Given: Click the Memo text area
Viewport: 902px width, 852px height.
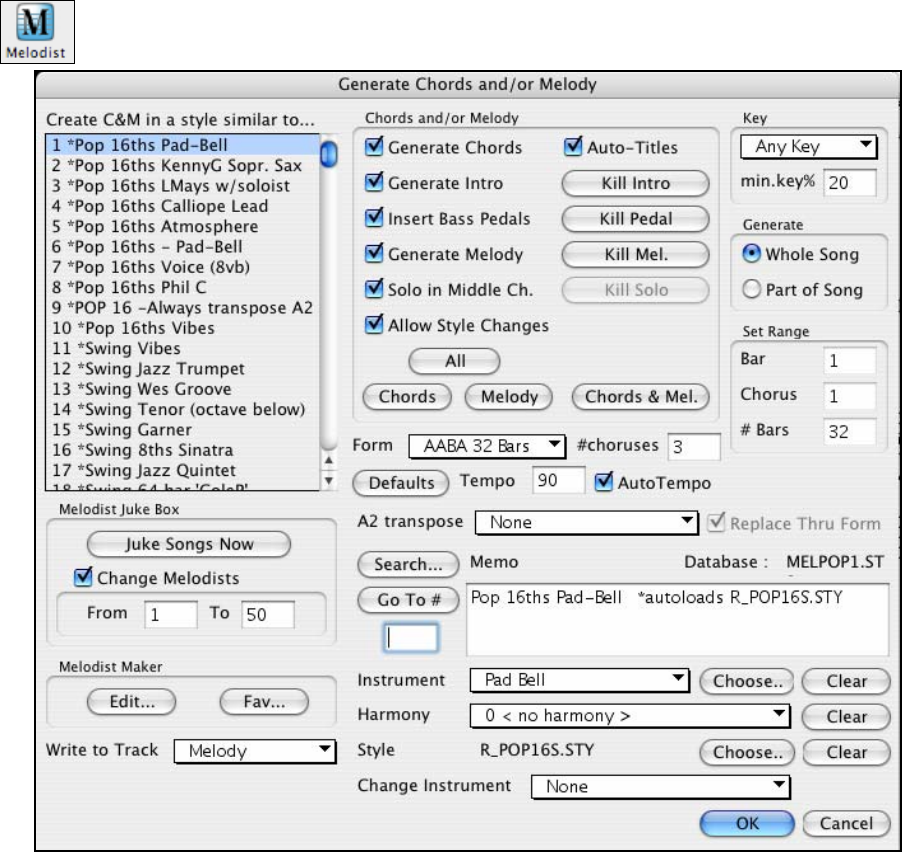Looking at the screenshot, I should pos(678,620).
